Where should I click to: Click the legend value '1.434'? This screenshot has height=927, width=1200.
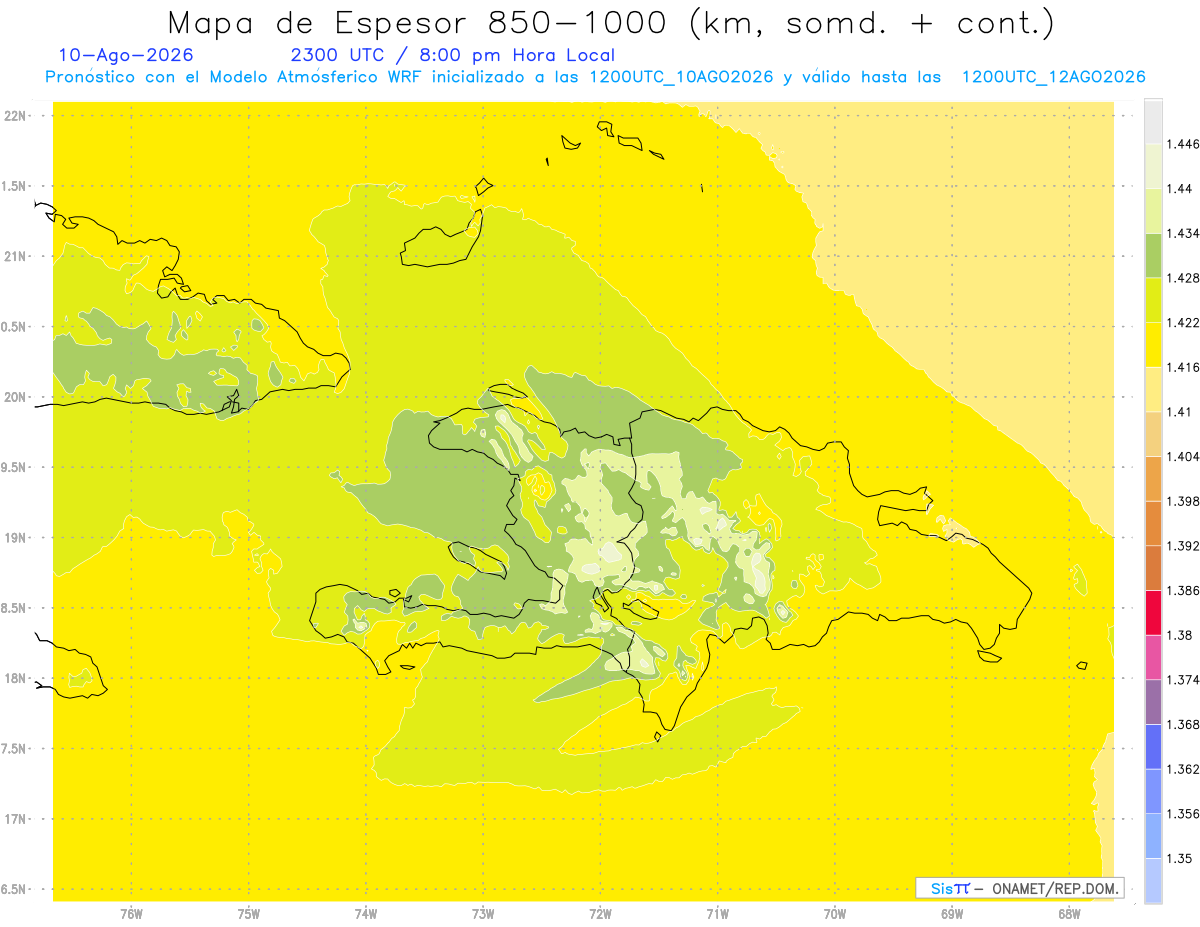(x=1183, y=233)
